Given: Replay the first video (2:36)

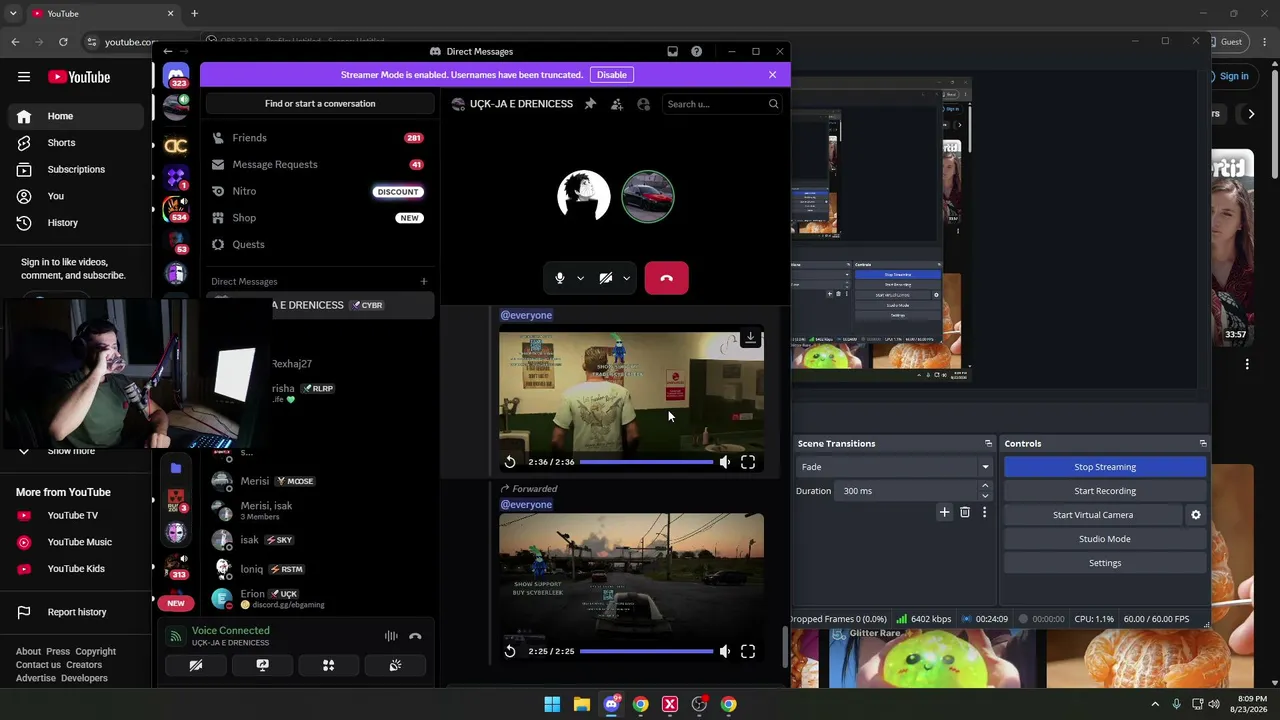Looking at the screenshot, I should (510, 462).
